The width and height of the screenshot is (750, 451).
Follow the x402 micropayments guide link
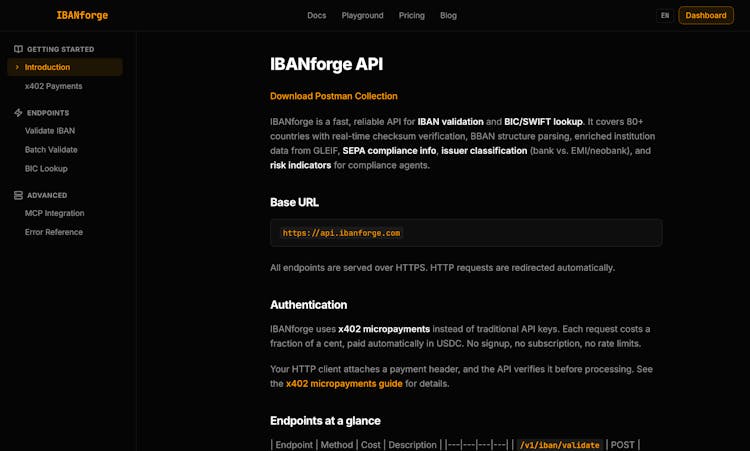click(344, 383)
